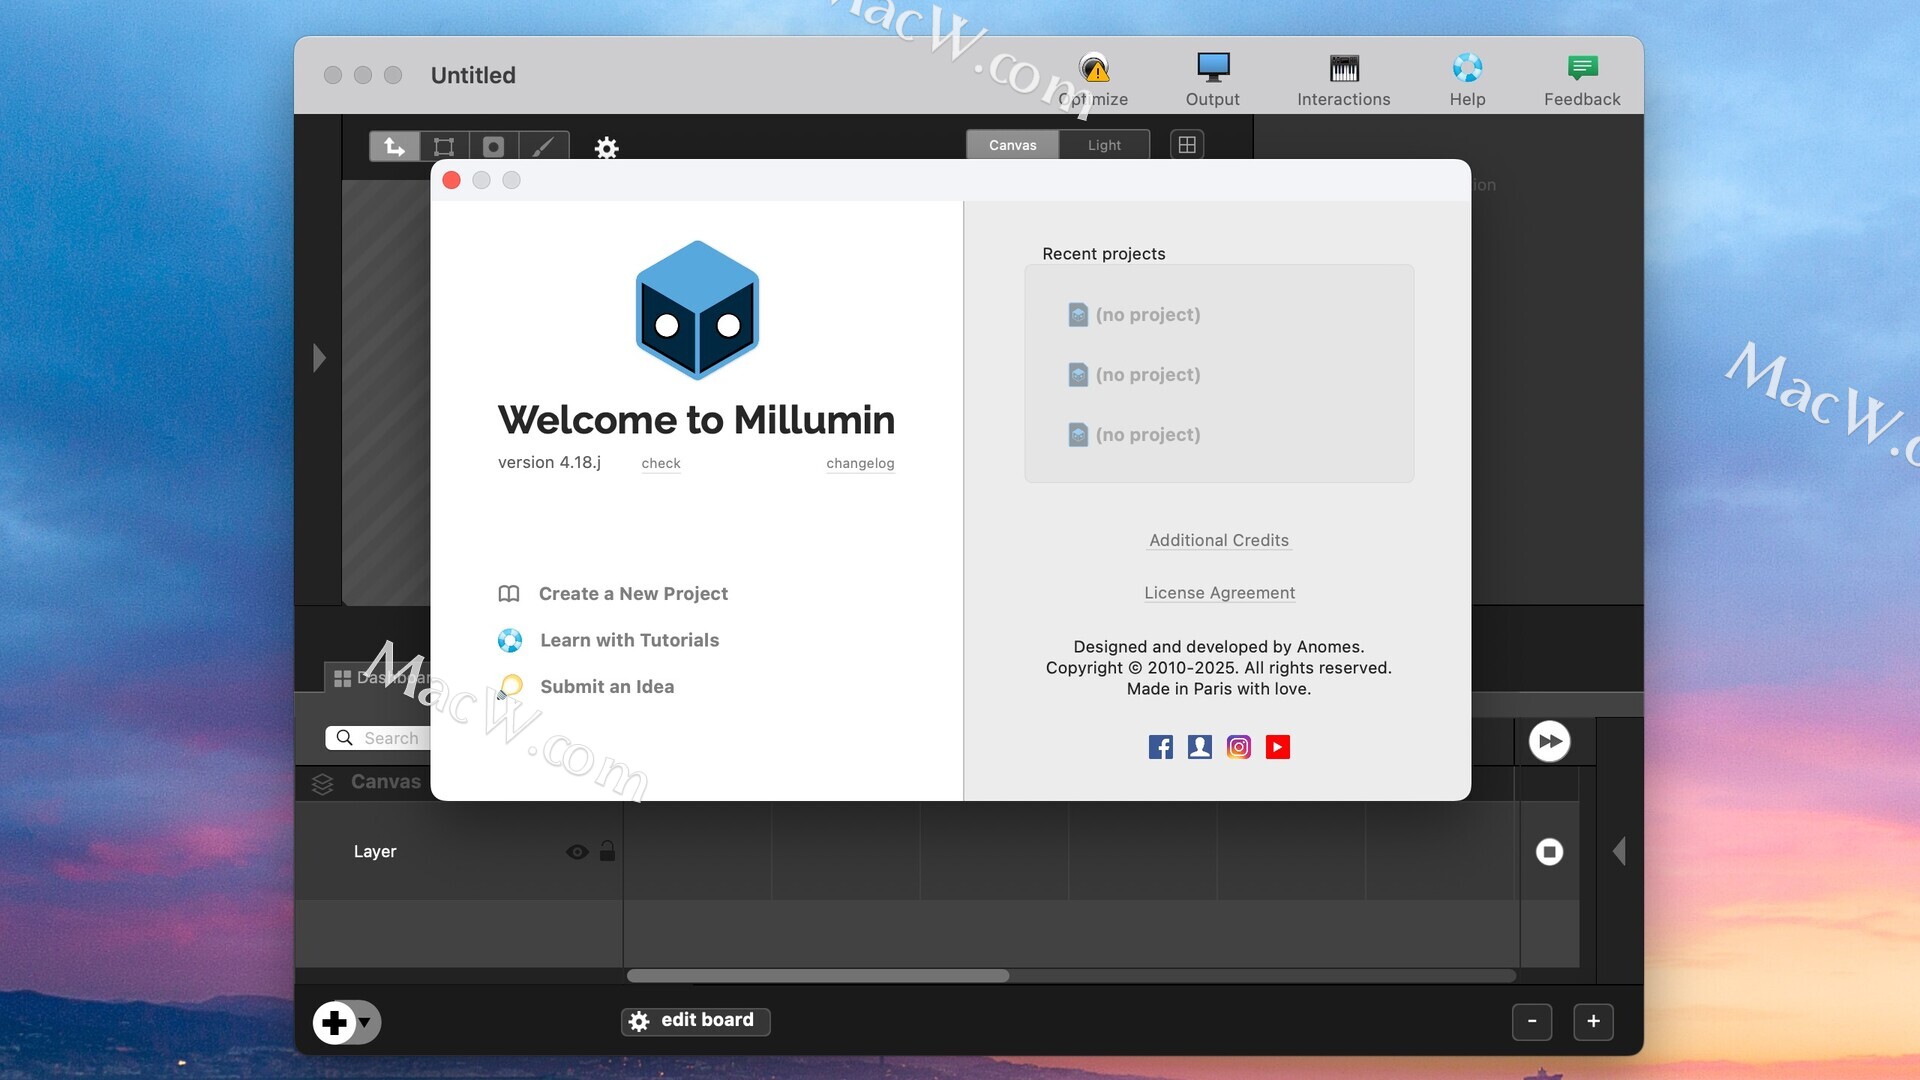The image size is (1920, 1080).
Task: Open the Facebook icon
Action: tap(1160, 747)
